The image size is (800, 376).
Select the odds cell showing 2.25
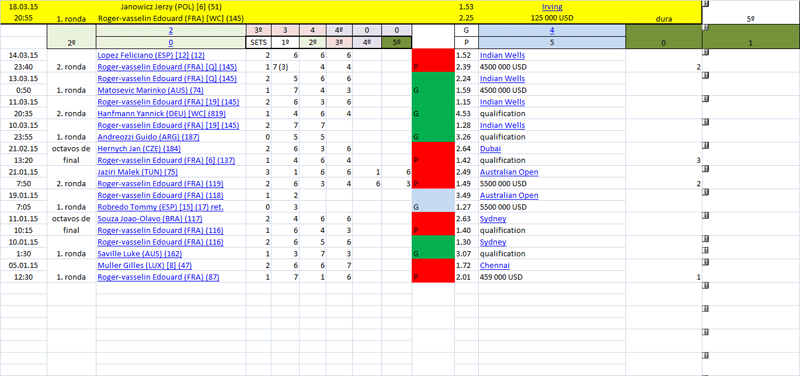point(466,18)
